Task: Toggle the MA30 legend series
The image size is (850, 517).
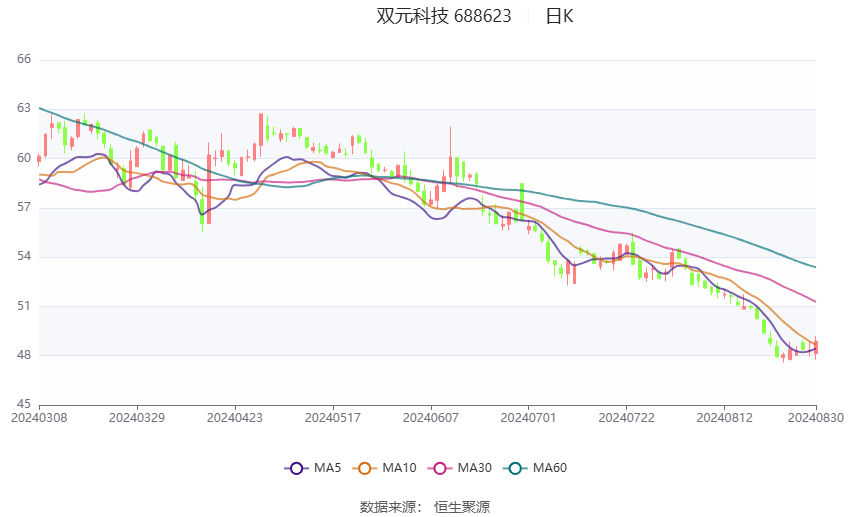Action: (460, 468)
